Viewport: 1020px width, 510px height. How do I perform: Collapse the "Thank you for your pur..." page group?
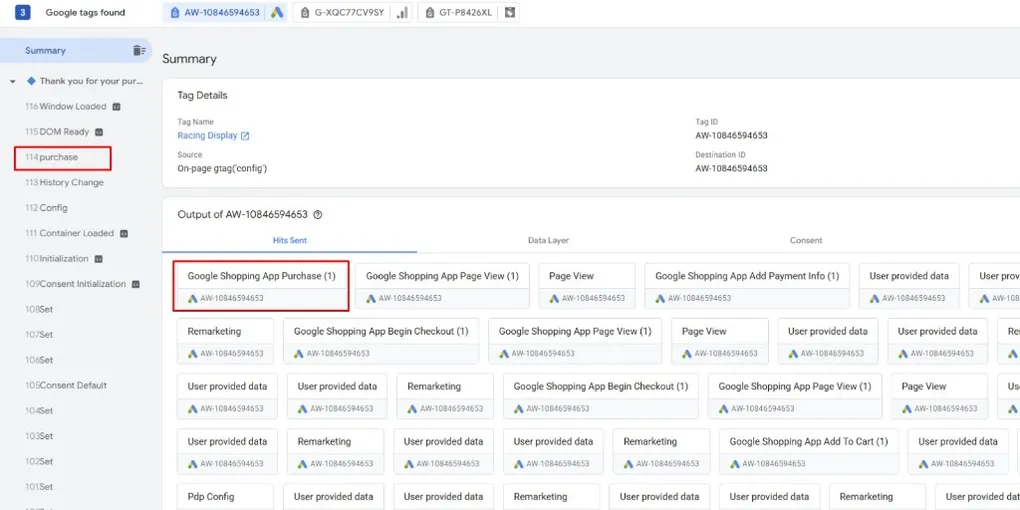[x=13, y=82]
